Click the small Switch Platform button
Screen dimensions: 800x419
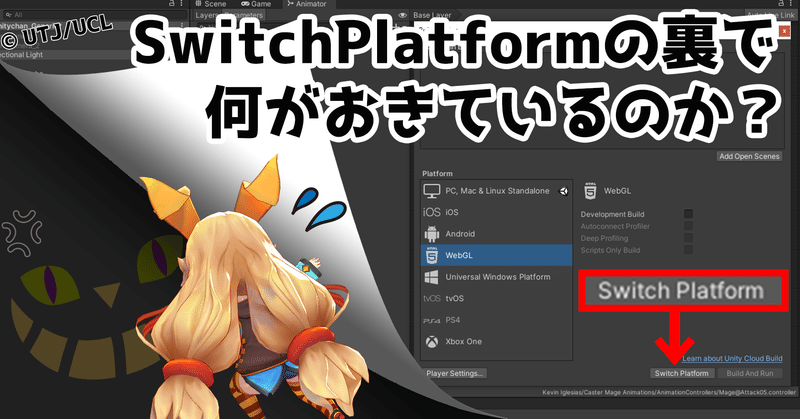(x=682, y=373)
